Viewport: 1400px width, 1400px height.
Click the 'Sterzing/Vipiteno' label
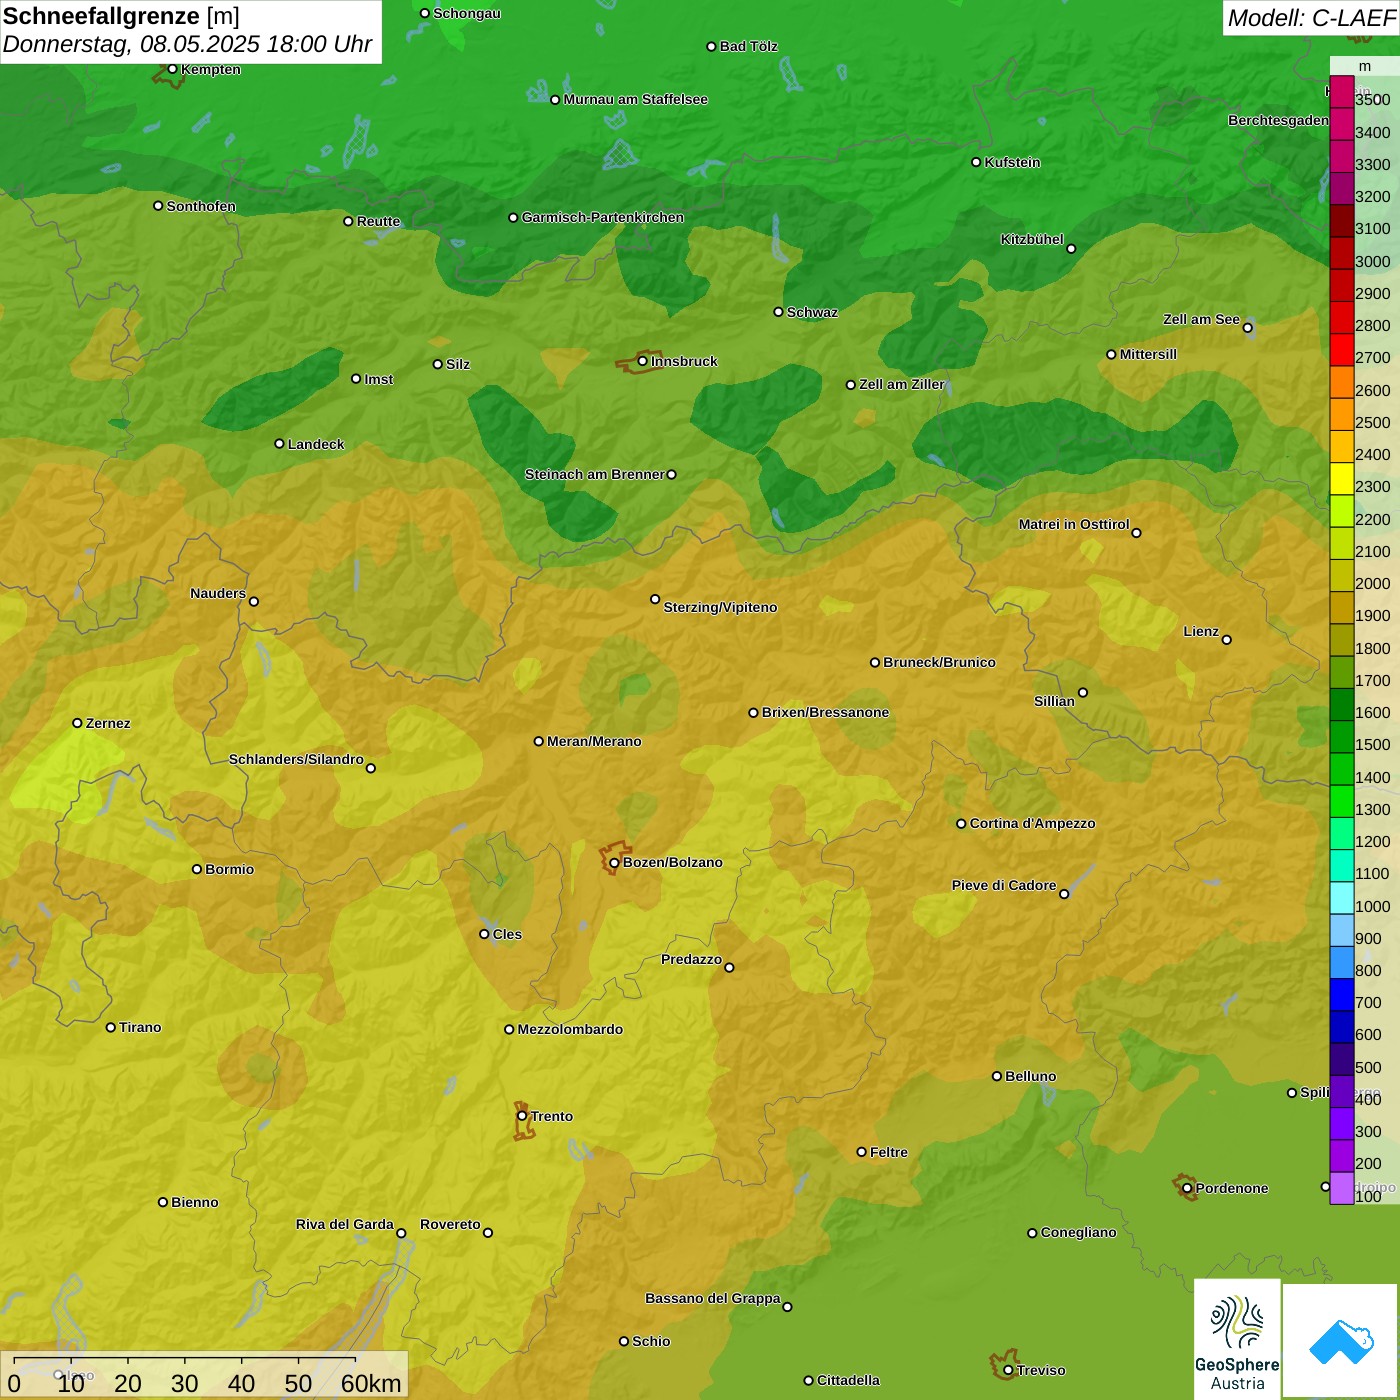(720, 607)
